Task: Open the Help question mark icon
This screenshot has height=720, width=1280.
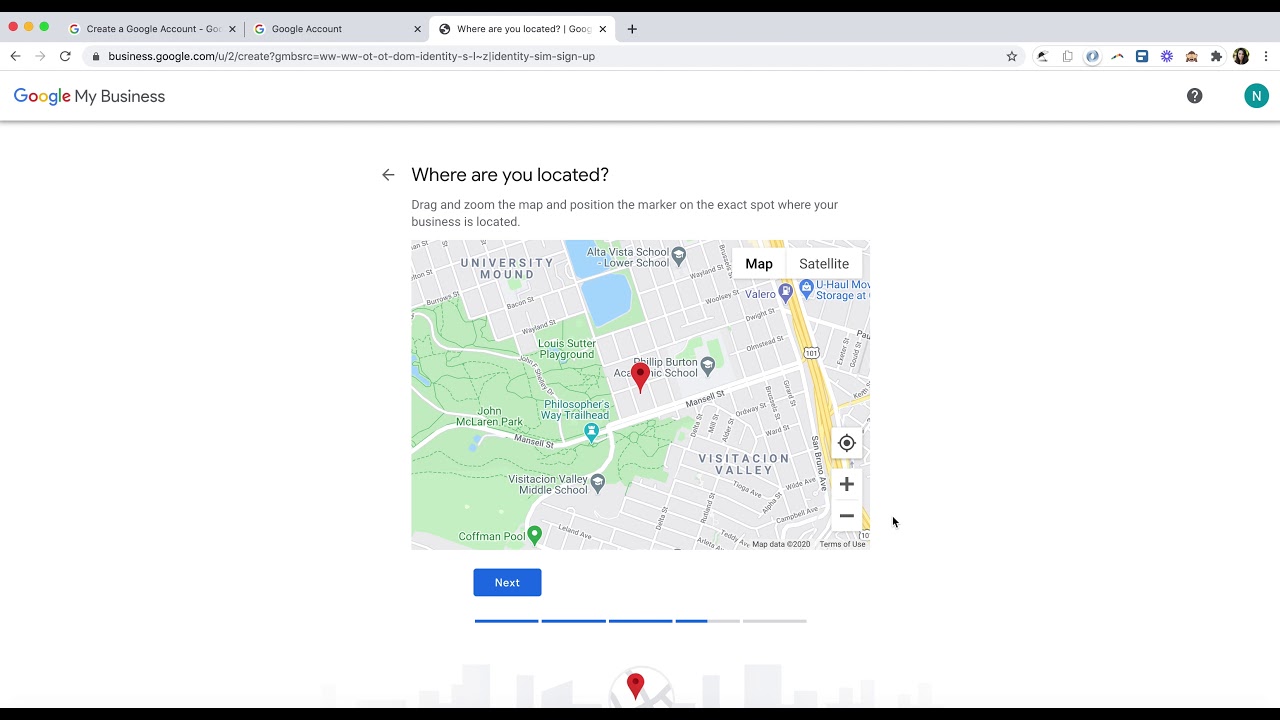Action: [x=1195, y=96]
